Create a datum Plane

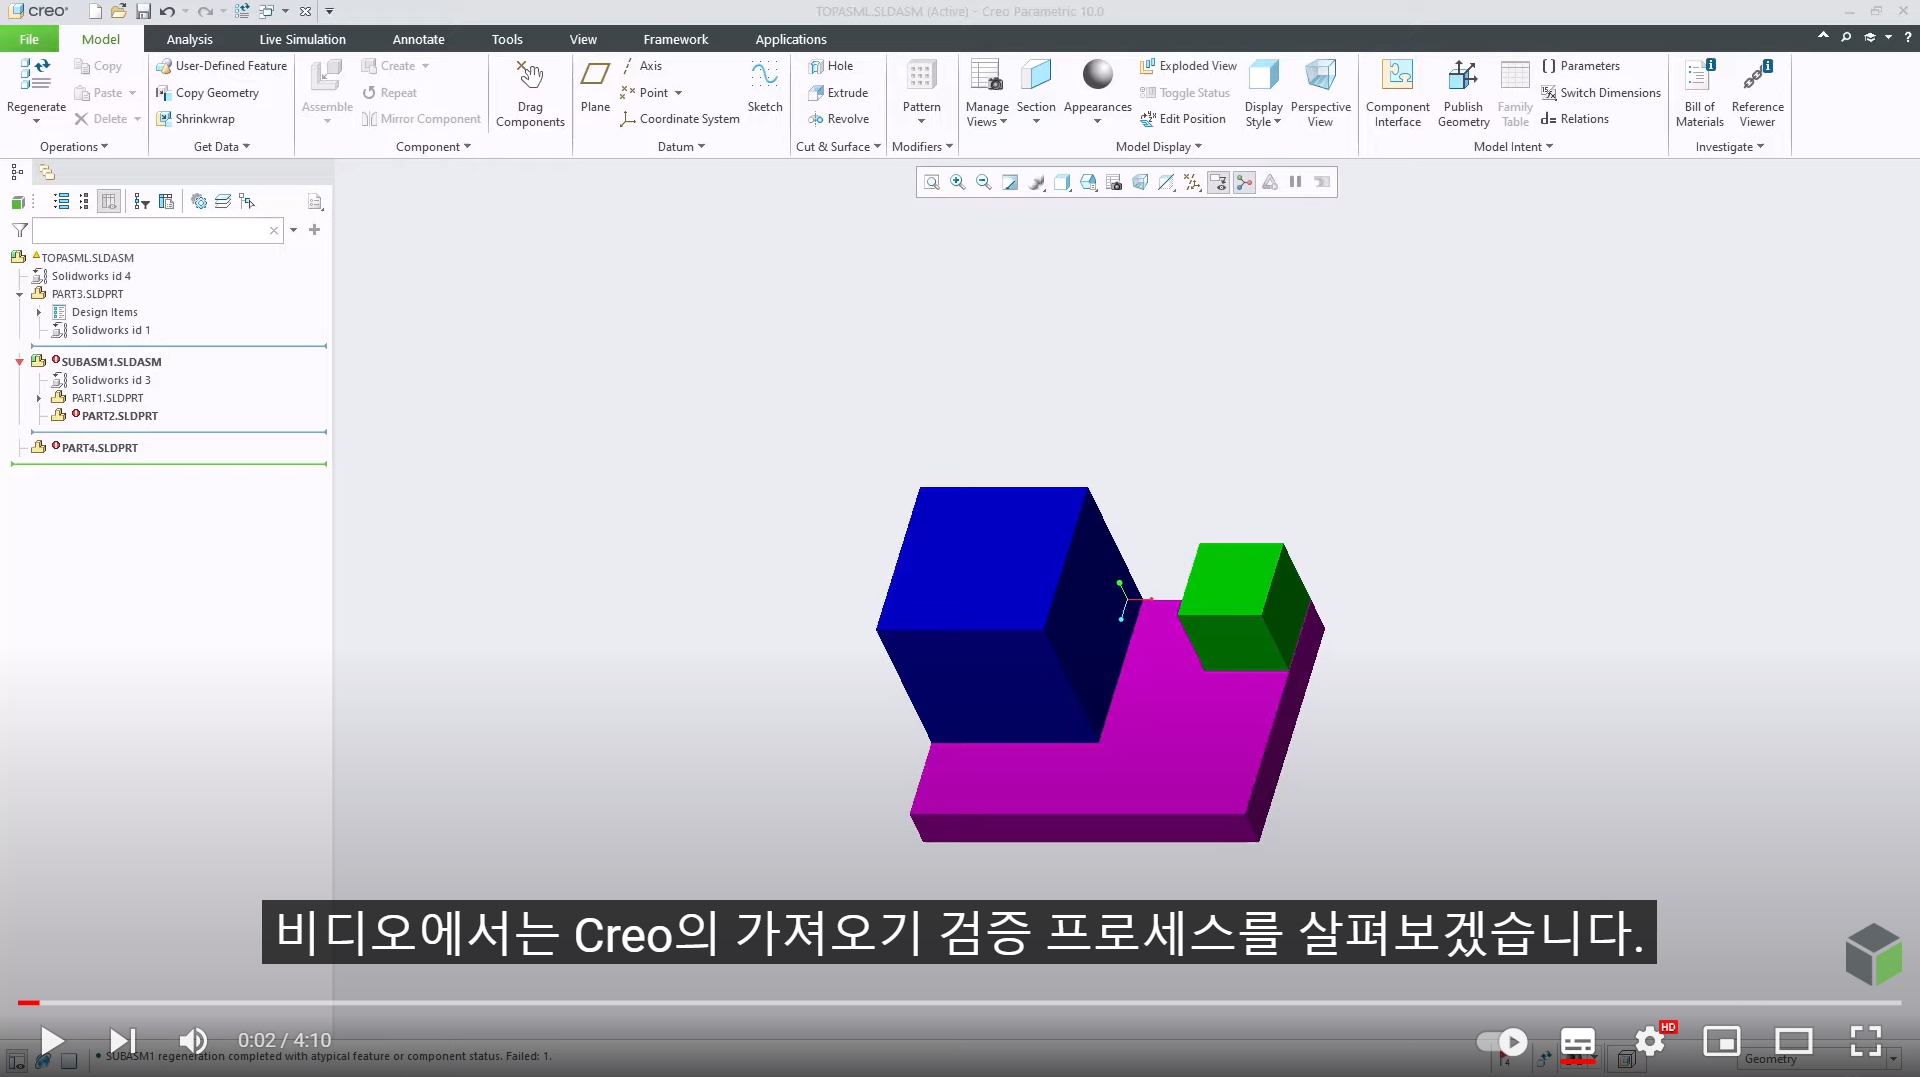click(595, 86)
